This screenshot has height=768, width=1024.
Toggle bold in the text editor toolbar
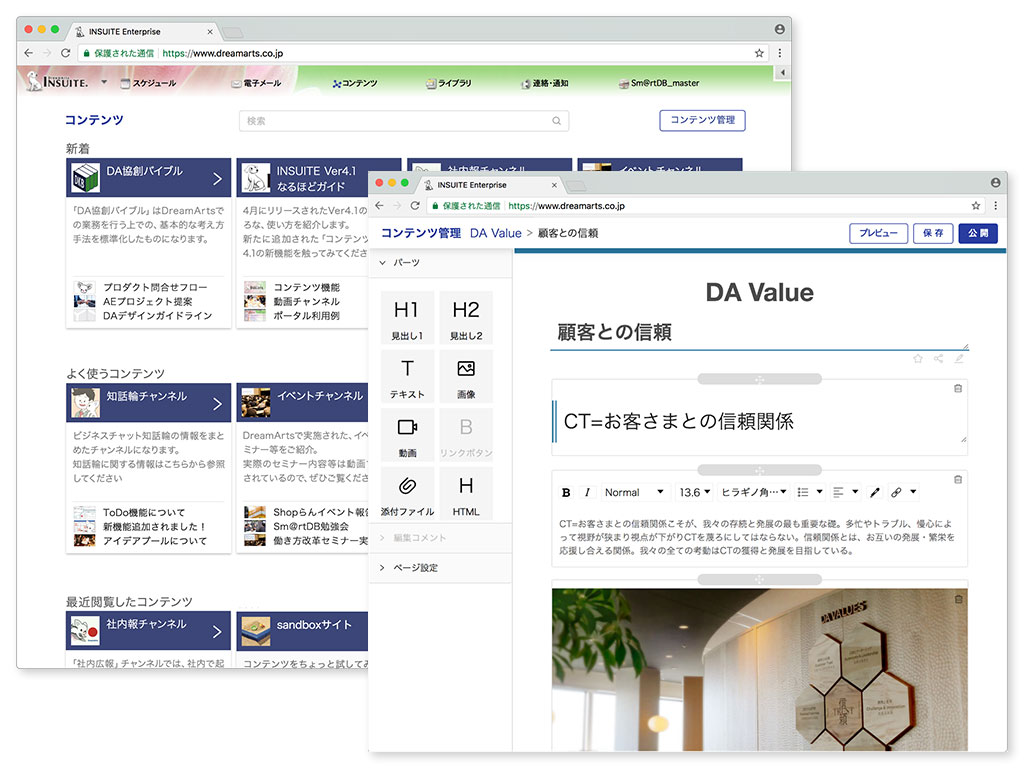point(566,492)
